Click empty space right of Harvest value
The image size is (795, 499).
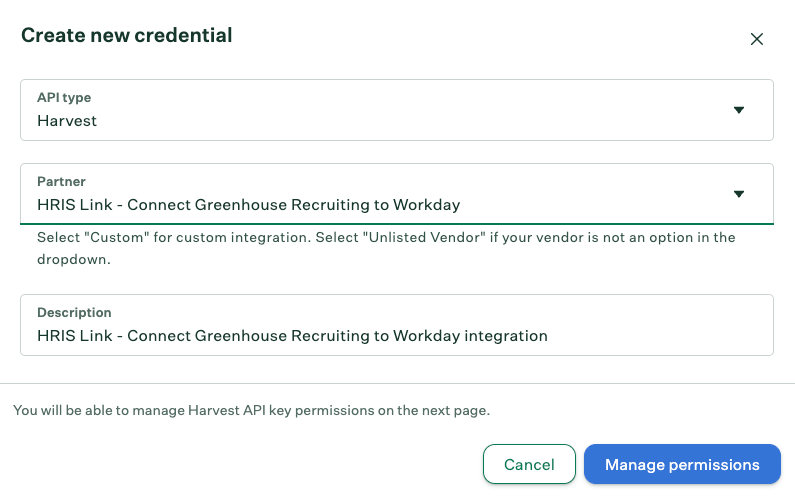400,121
